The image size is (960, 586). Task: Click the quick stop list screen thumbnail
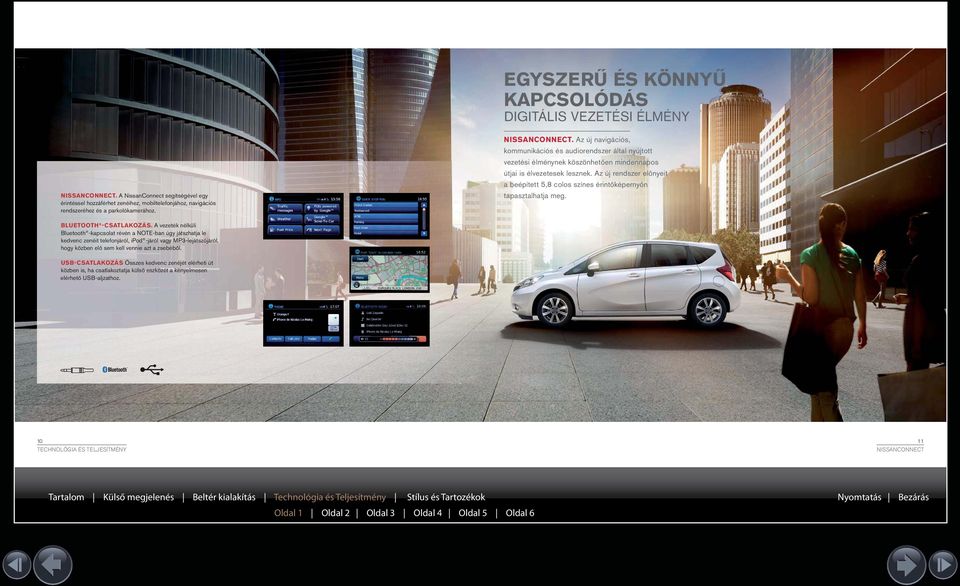(389, 216)
